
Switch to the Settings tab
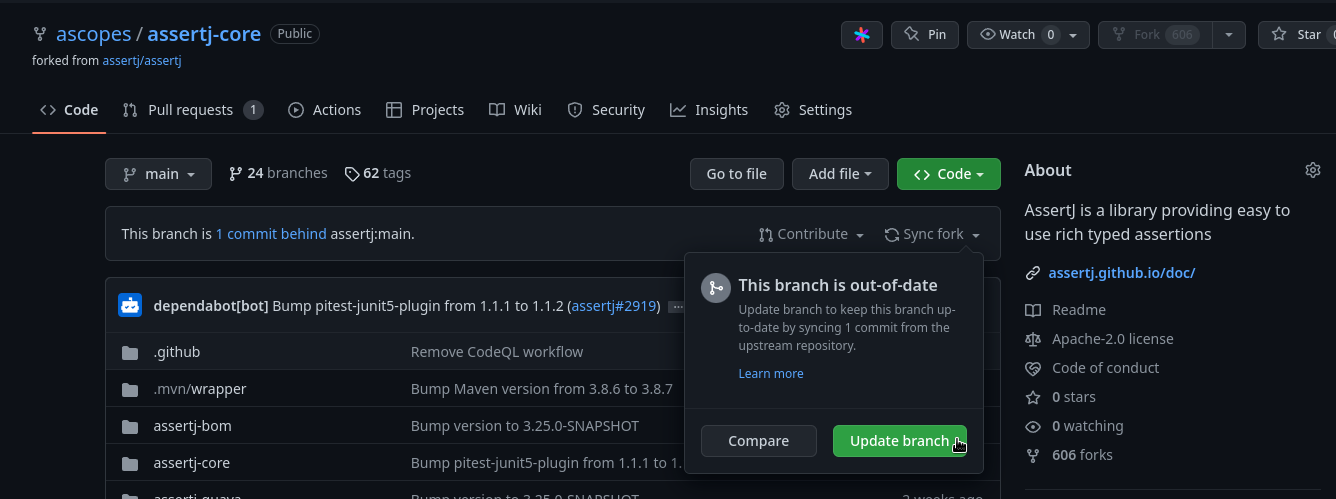point(813,110)
